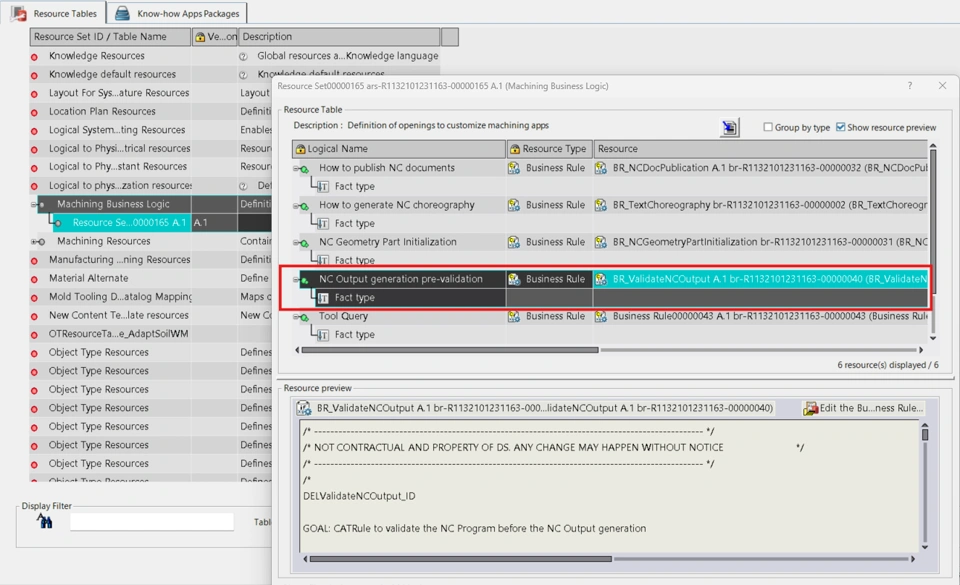Switch to the Know-how Apps Packages tab

pyautogui.click(x=177, y=14)
